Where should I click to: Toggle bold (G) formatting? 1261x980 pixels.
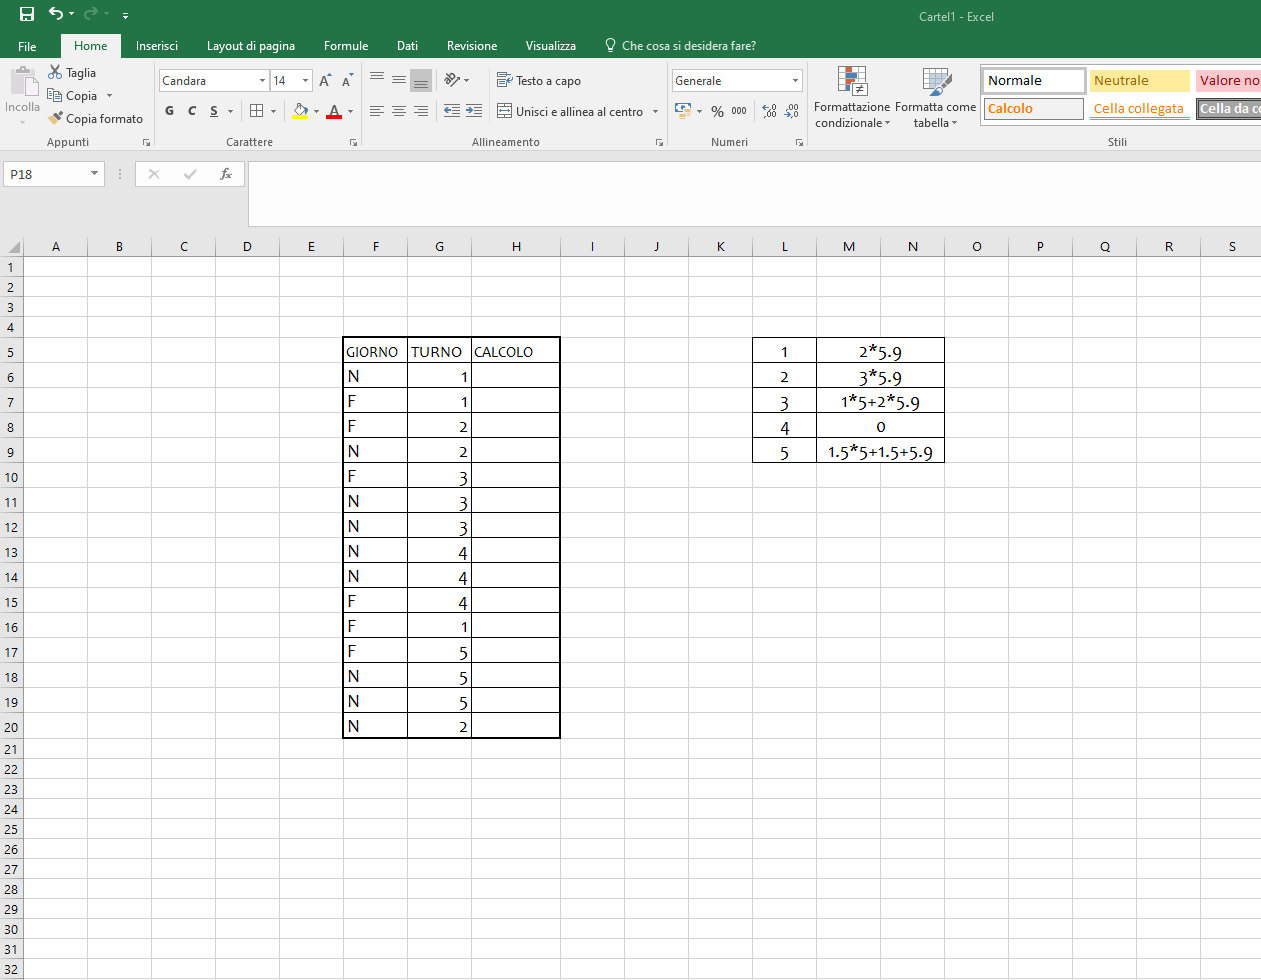click(170, 111)
